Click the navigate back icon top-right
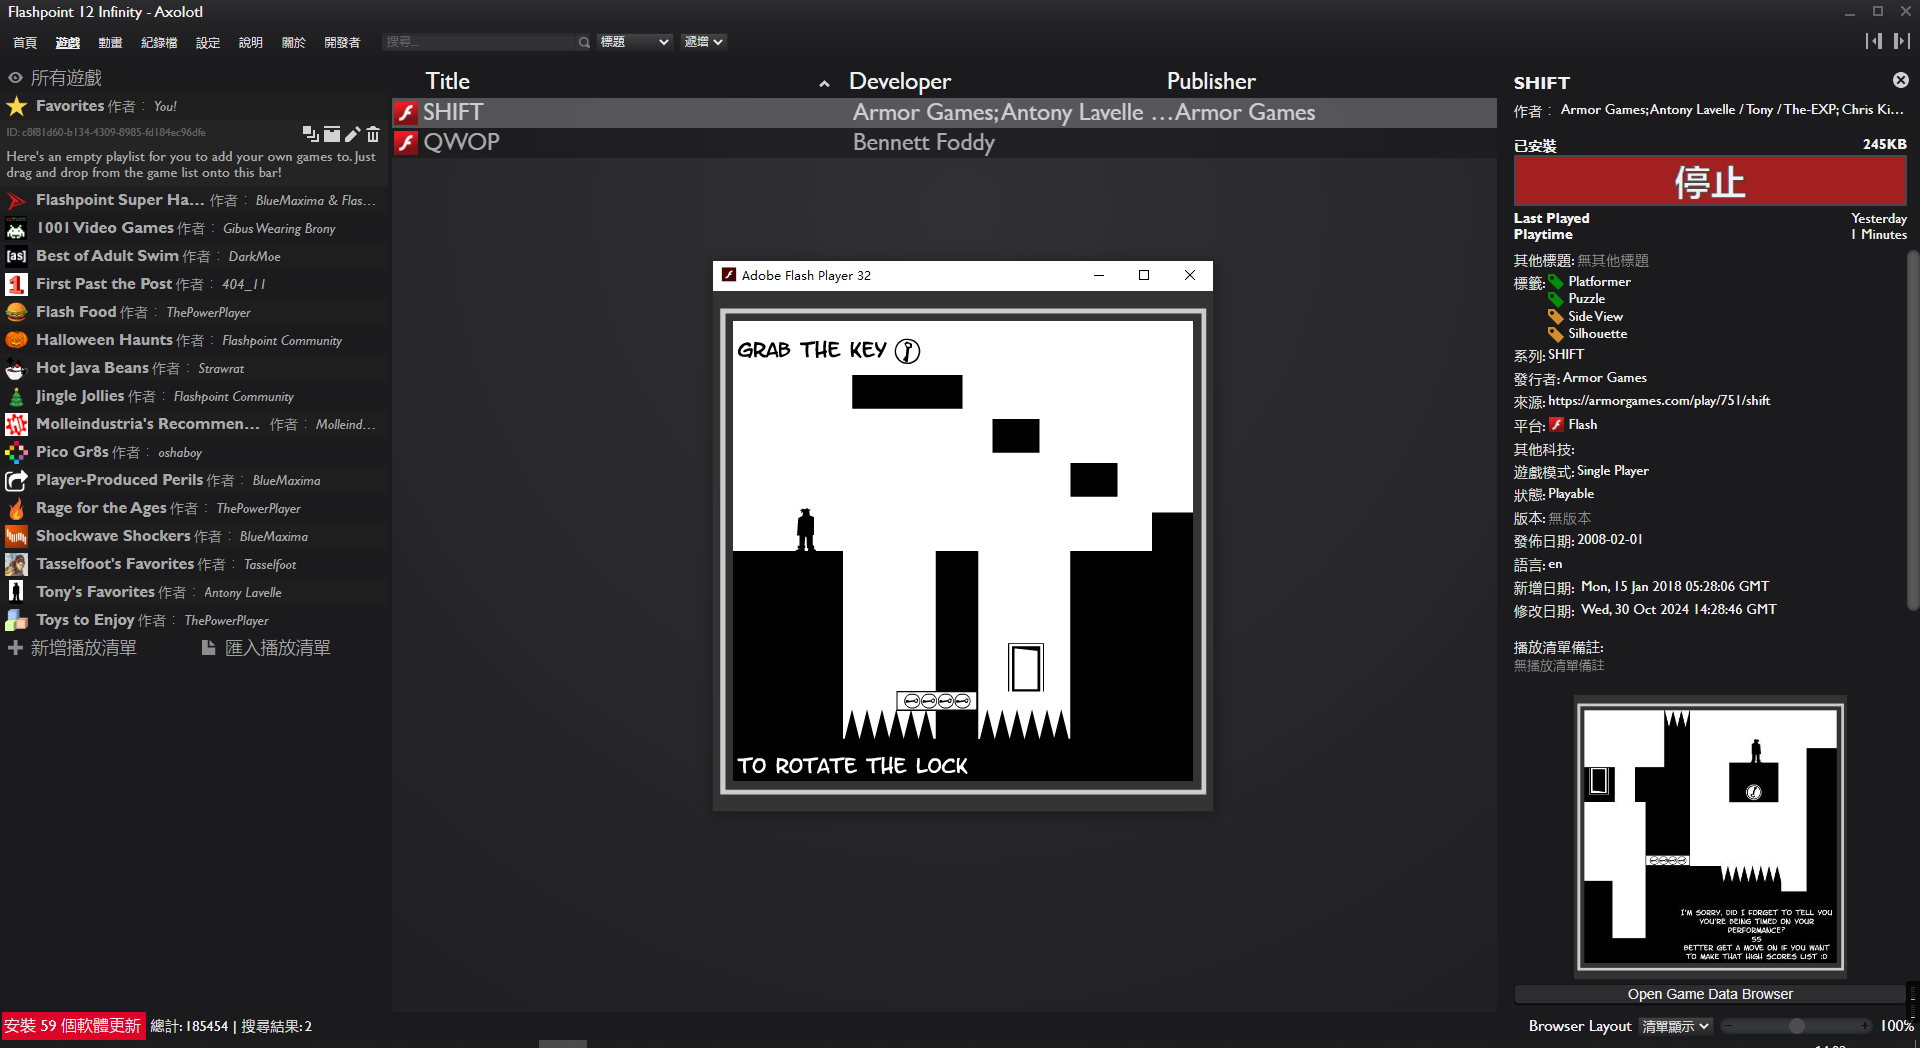1920x1048 pixels. (x=1873, y=41)
